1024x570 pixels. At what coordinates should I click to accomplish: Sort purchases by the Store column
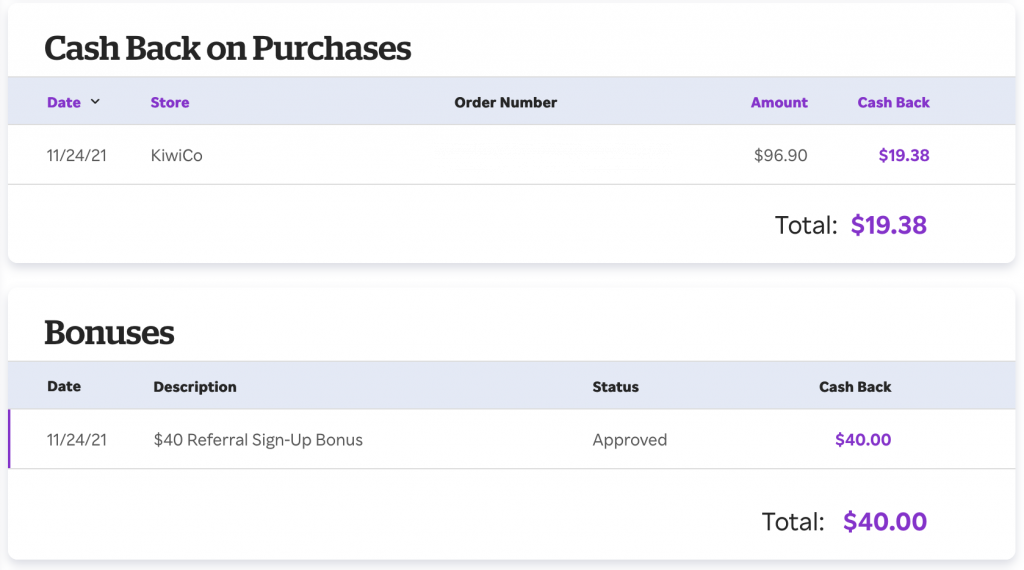tap(170, 103)
